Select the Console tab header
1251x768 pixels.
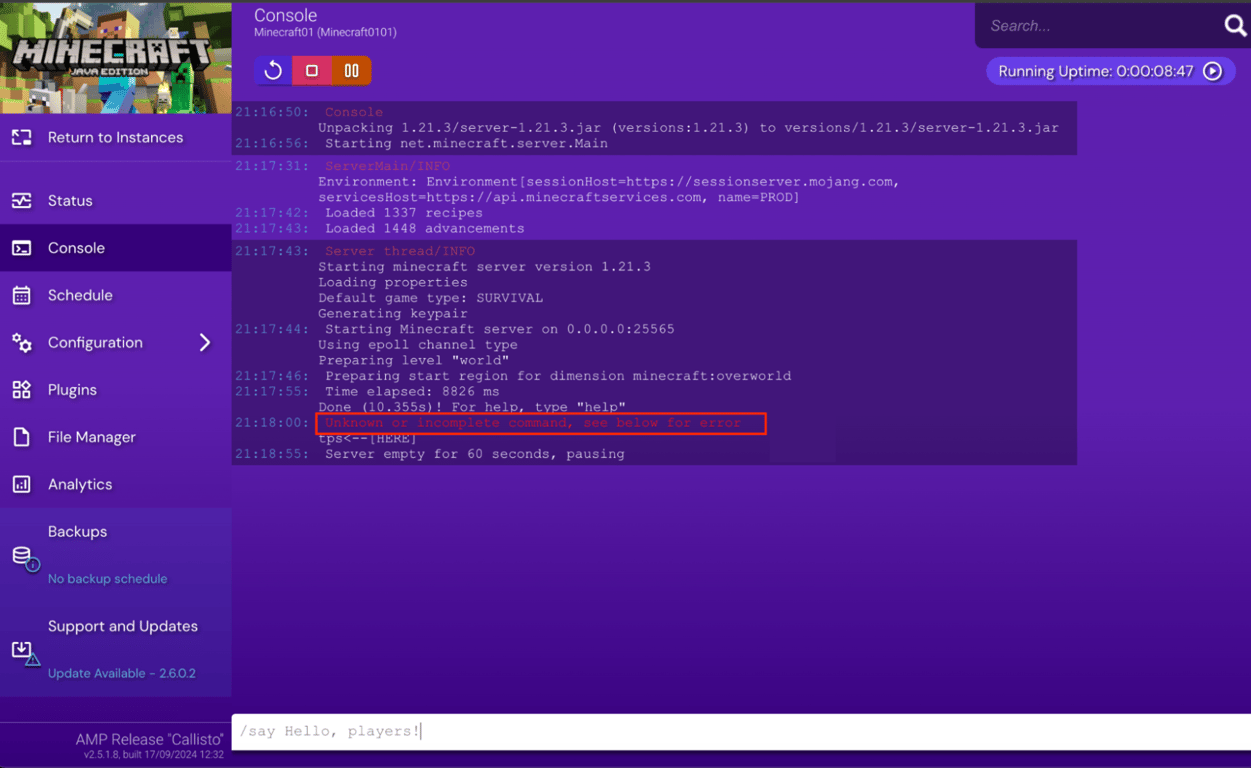(285, 15)
